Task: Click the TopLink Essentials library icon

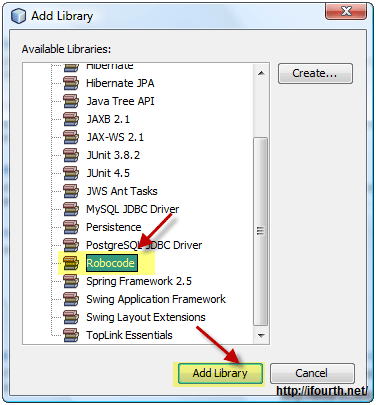Action: click(71, 335)
